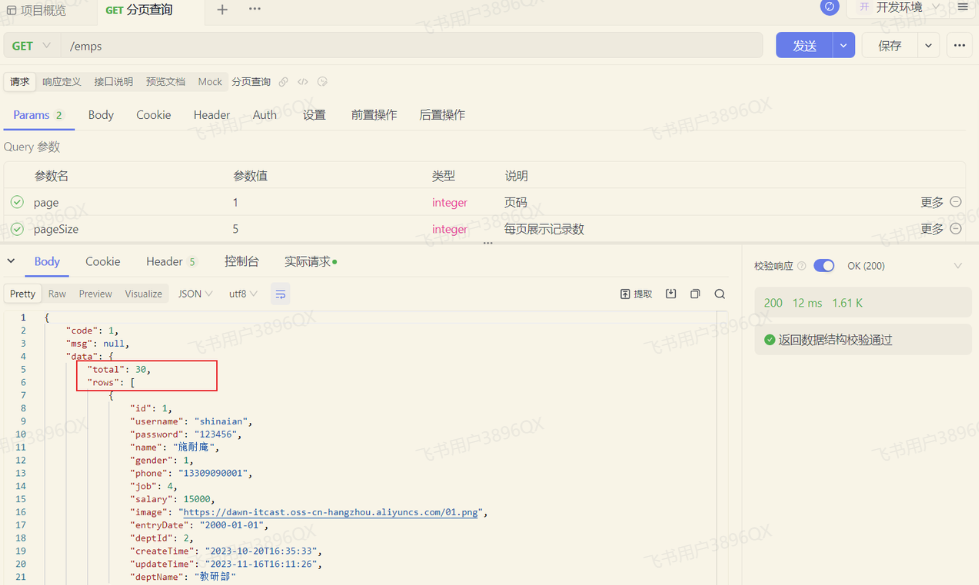Select the 预览文档 sub-tab

(165, 82)
